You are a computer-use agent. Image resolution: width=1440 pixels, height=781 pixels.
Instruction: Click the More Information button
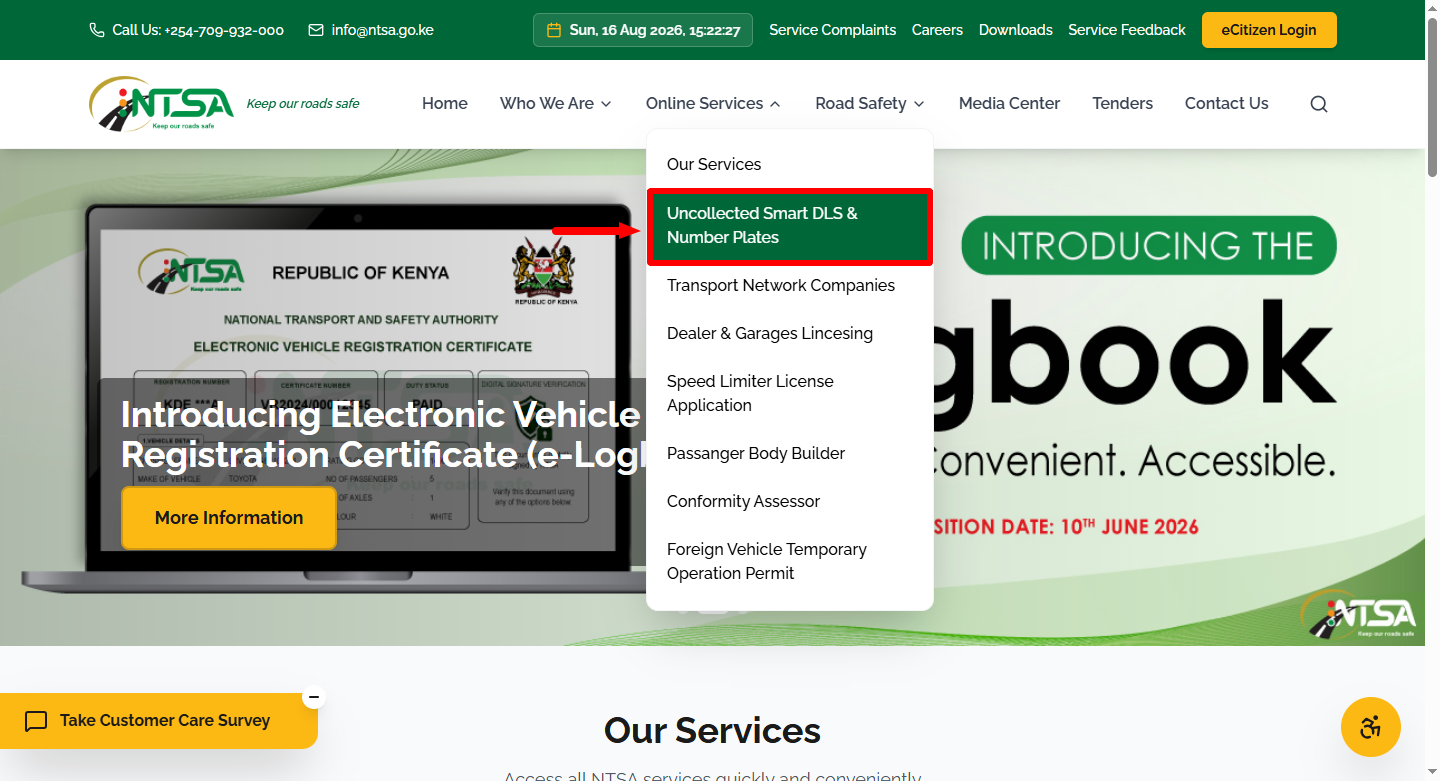(229, 518)
